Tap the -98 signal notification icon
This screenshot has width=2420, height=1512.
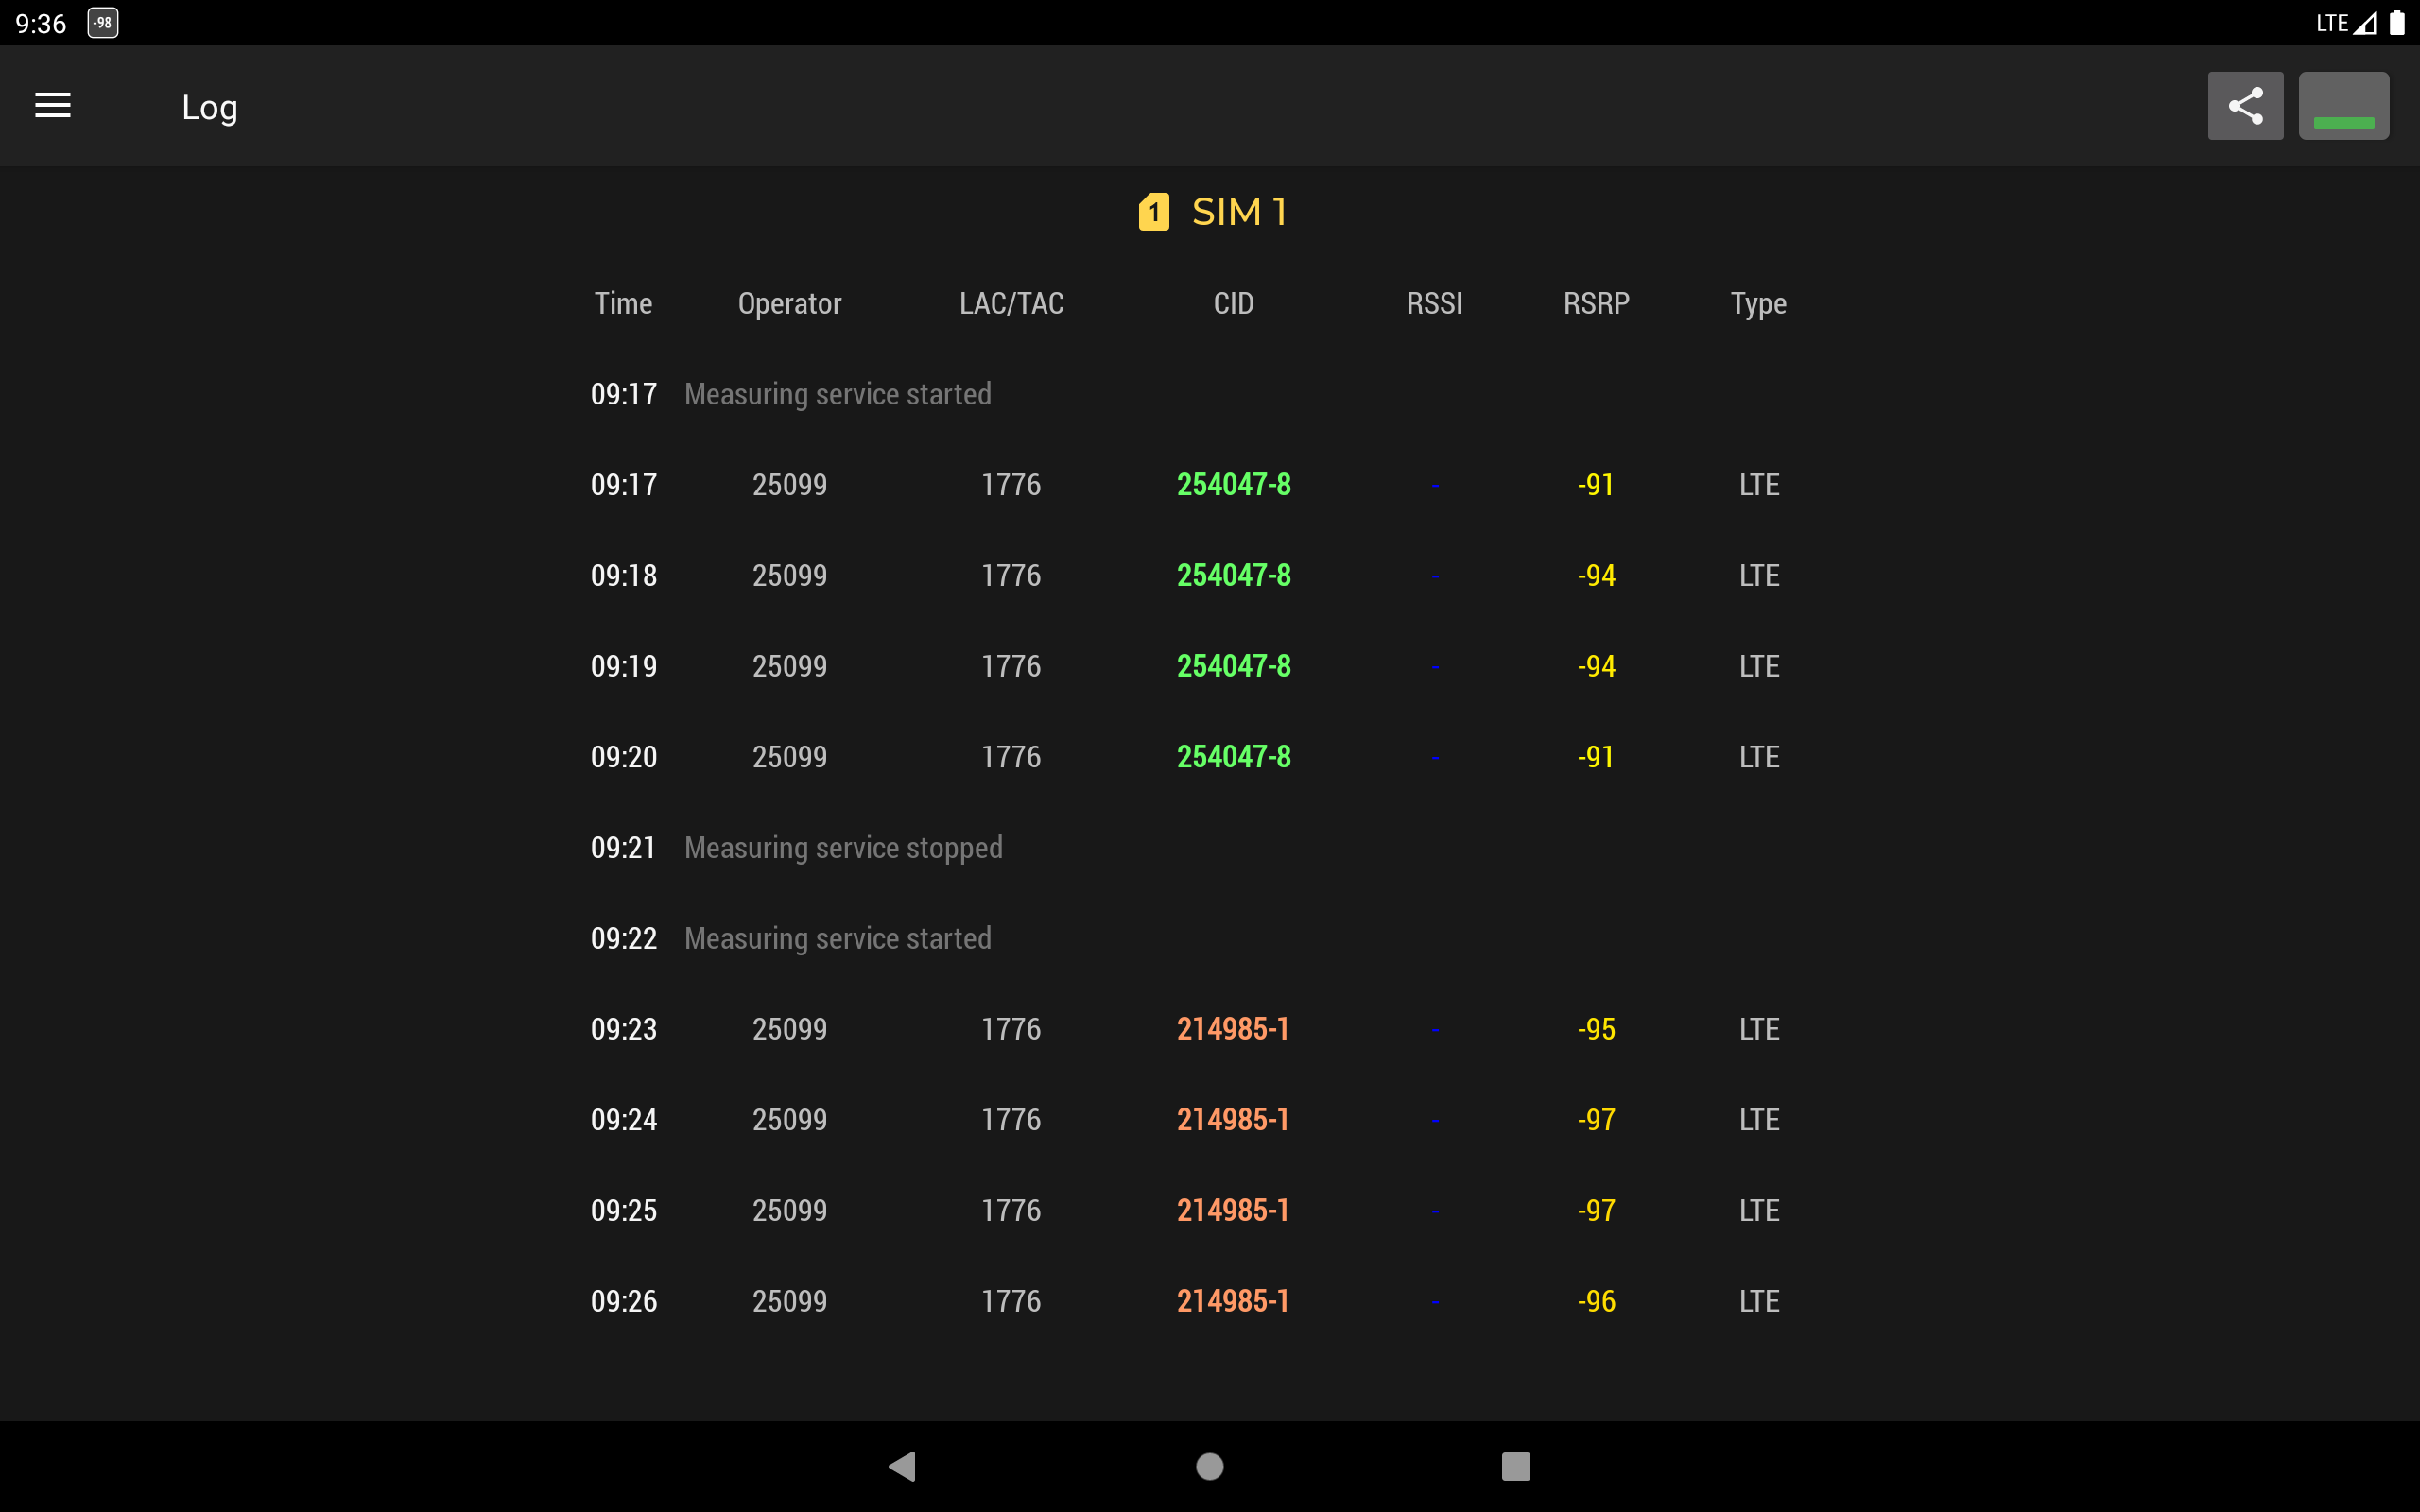point(103,23)
